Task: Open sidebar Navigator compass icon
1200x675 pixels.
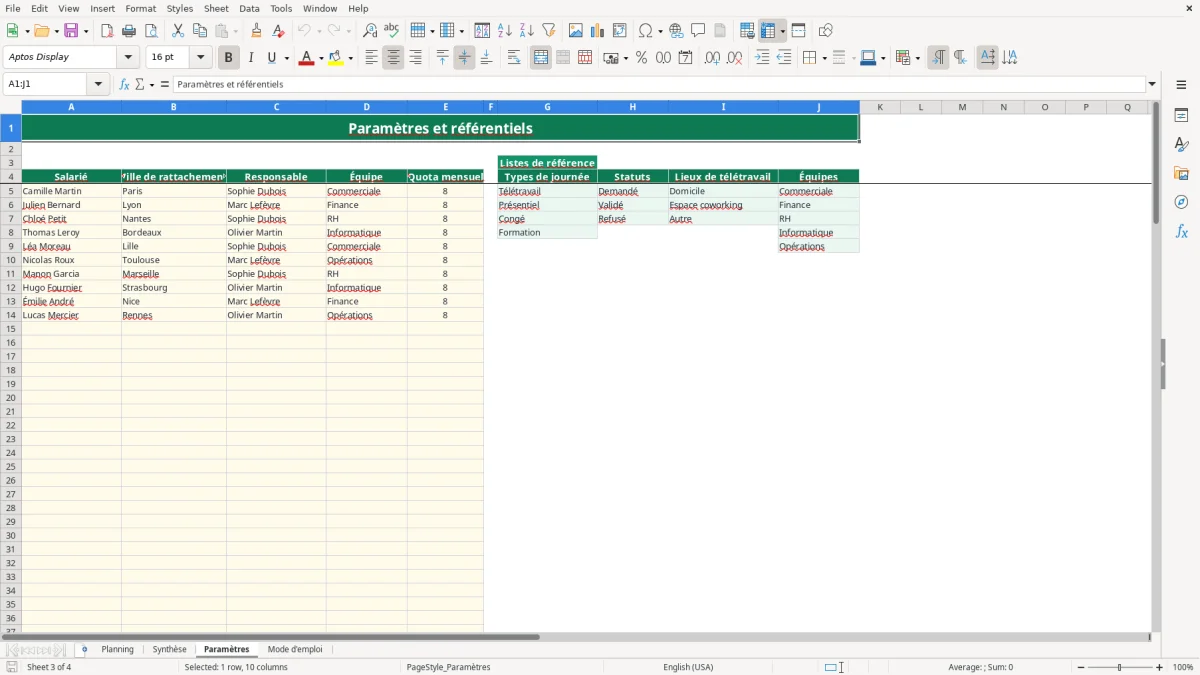Action: 1181,202
